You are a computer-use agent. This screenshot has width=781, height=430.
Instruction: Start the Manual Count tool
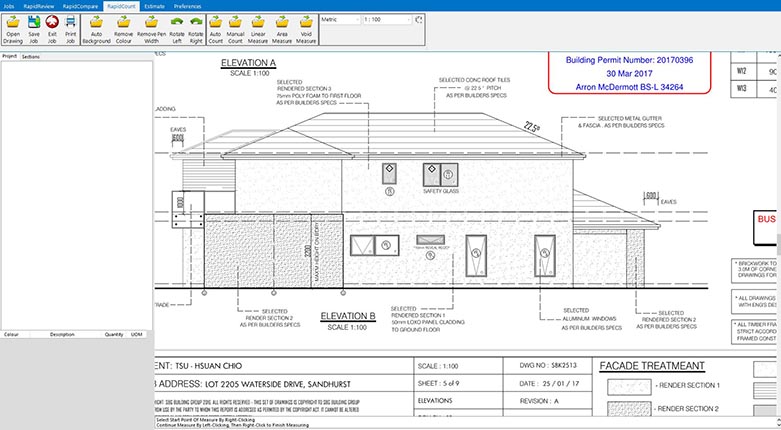point(235,29)
